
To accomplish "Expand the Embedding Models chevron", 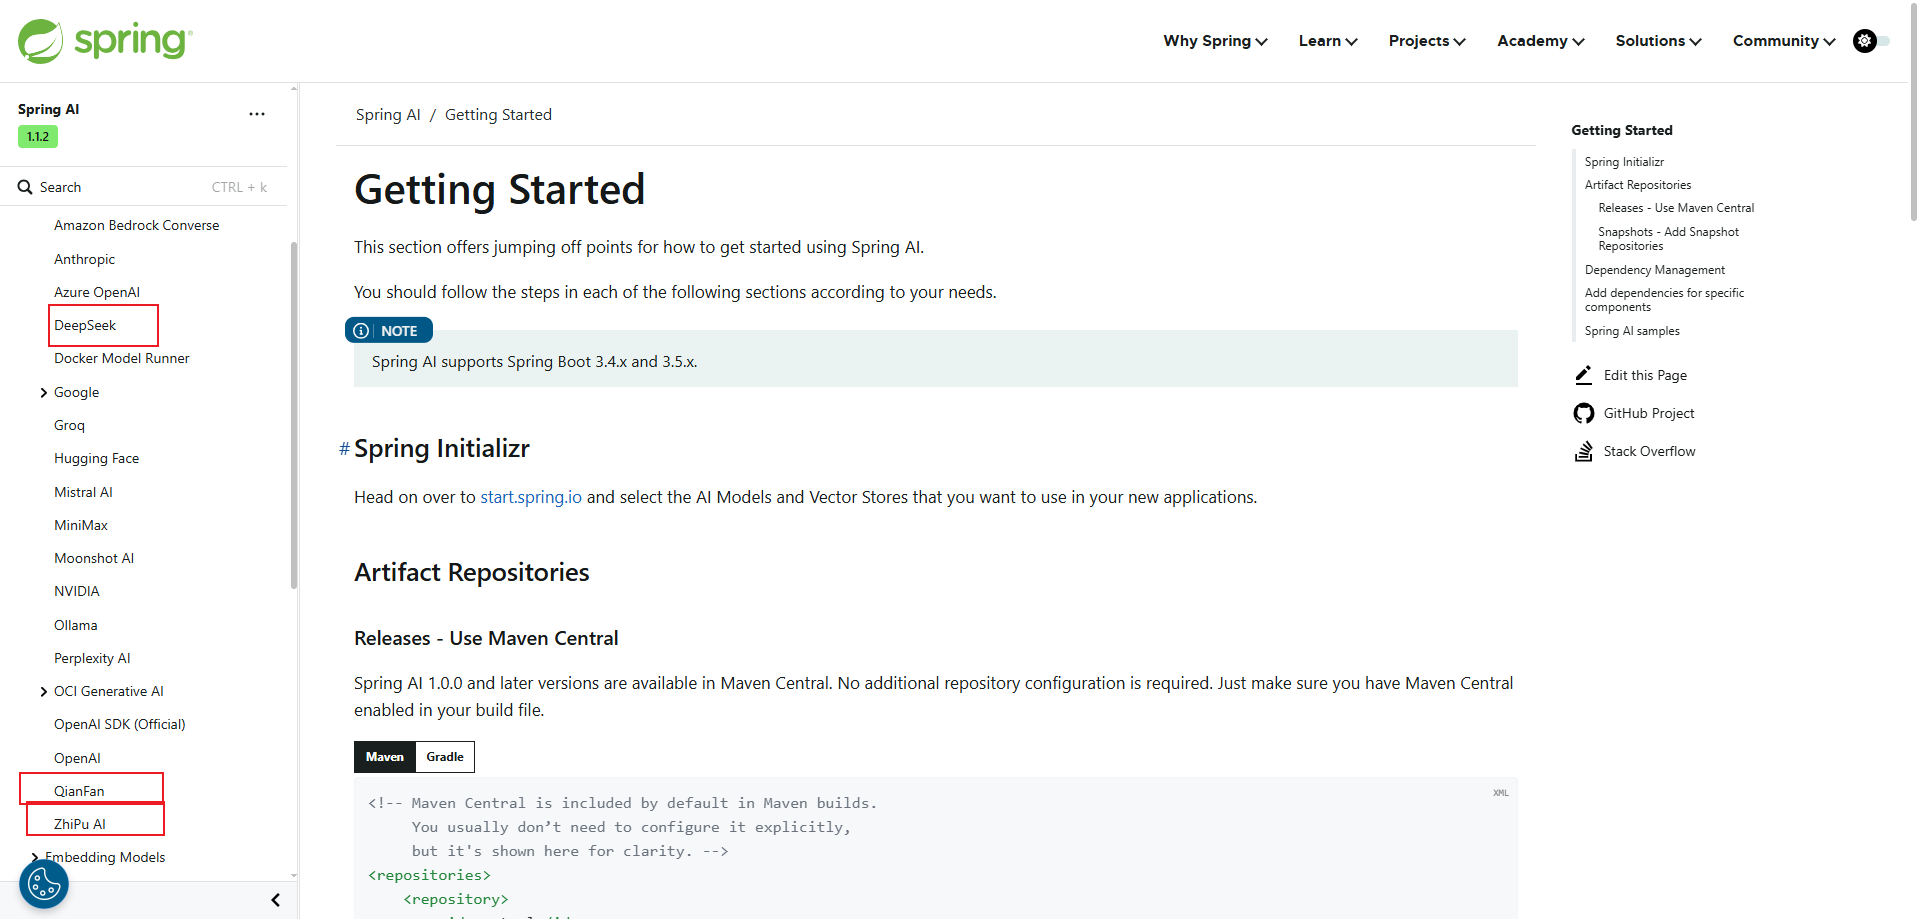I will 35,857.
